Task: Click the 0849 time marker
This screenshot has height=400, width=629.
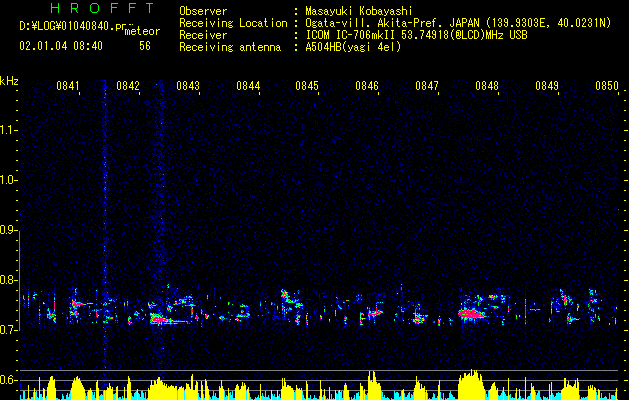Action: 547,86
